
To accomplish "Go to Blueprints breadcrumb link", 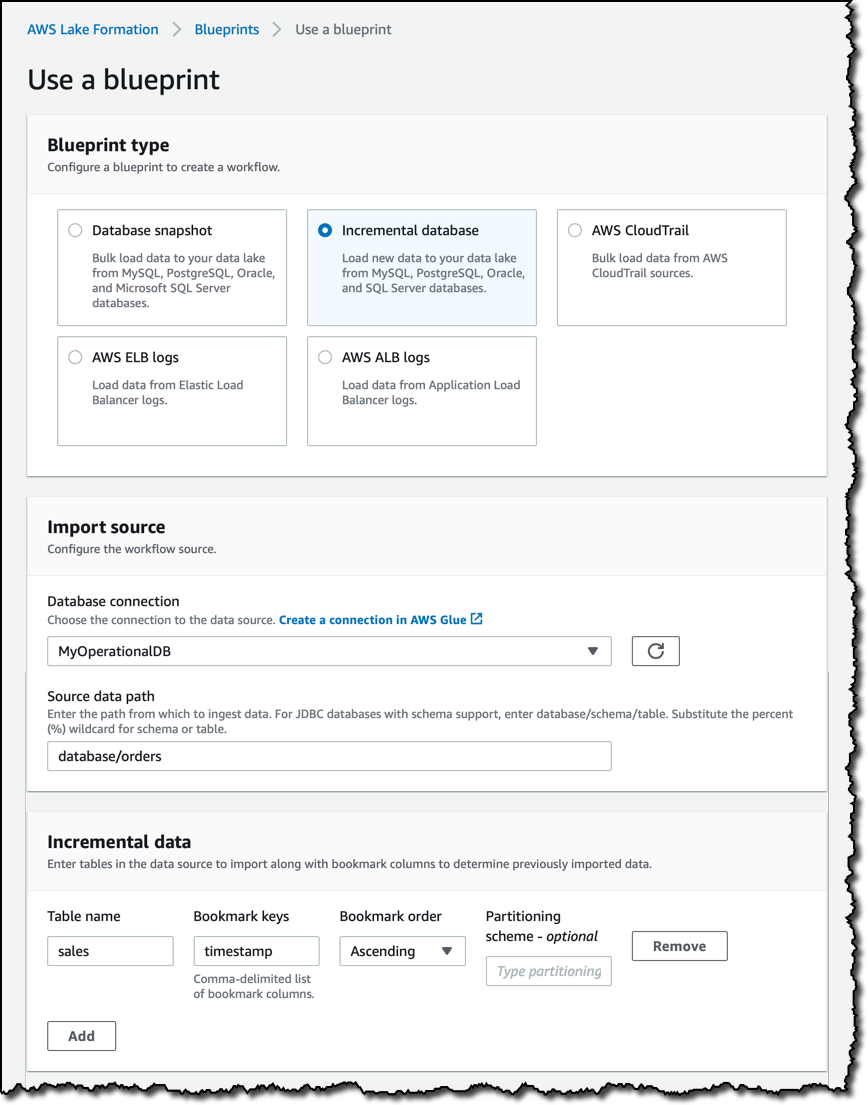I will pos(227,30).
